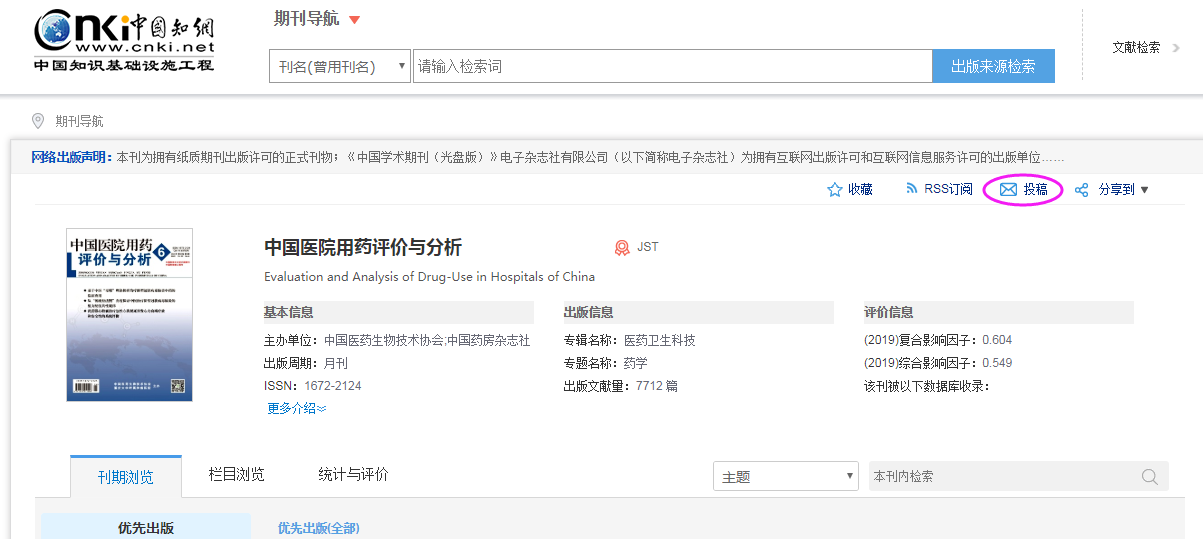Click the RSS订阅 link
Viewport: 1203px width, 539px height.
948,189
